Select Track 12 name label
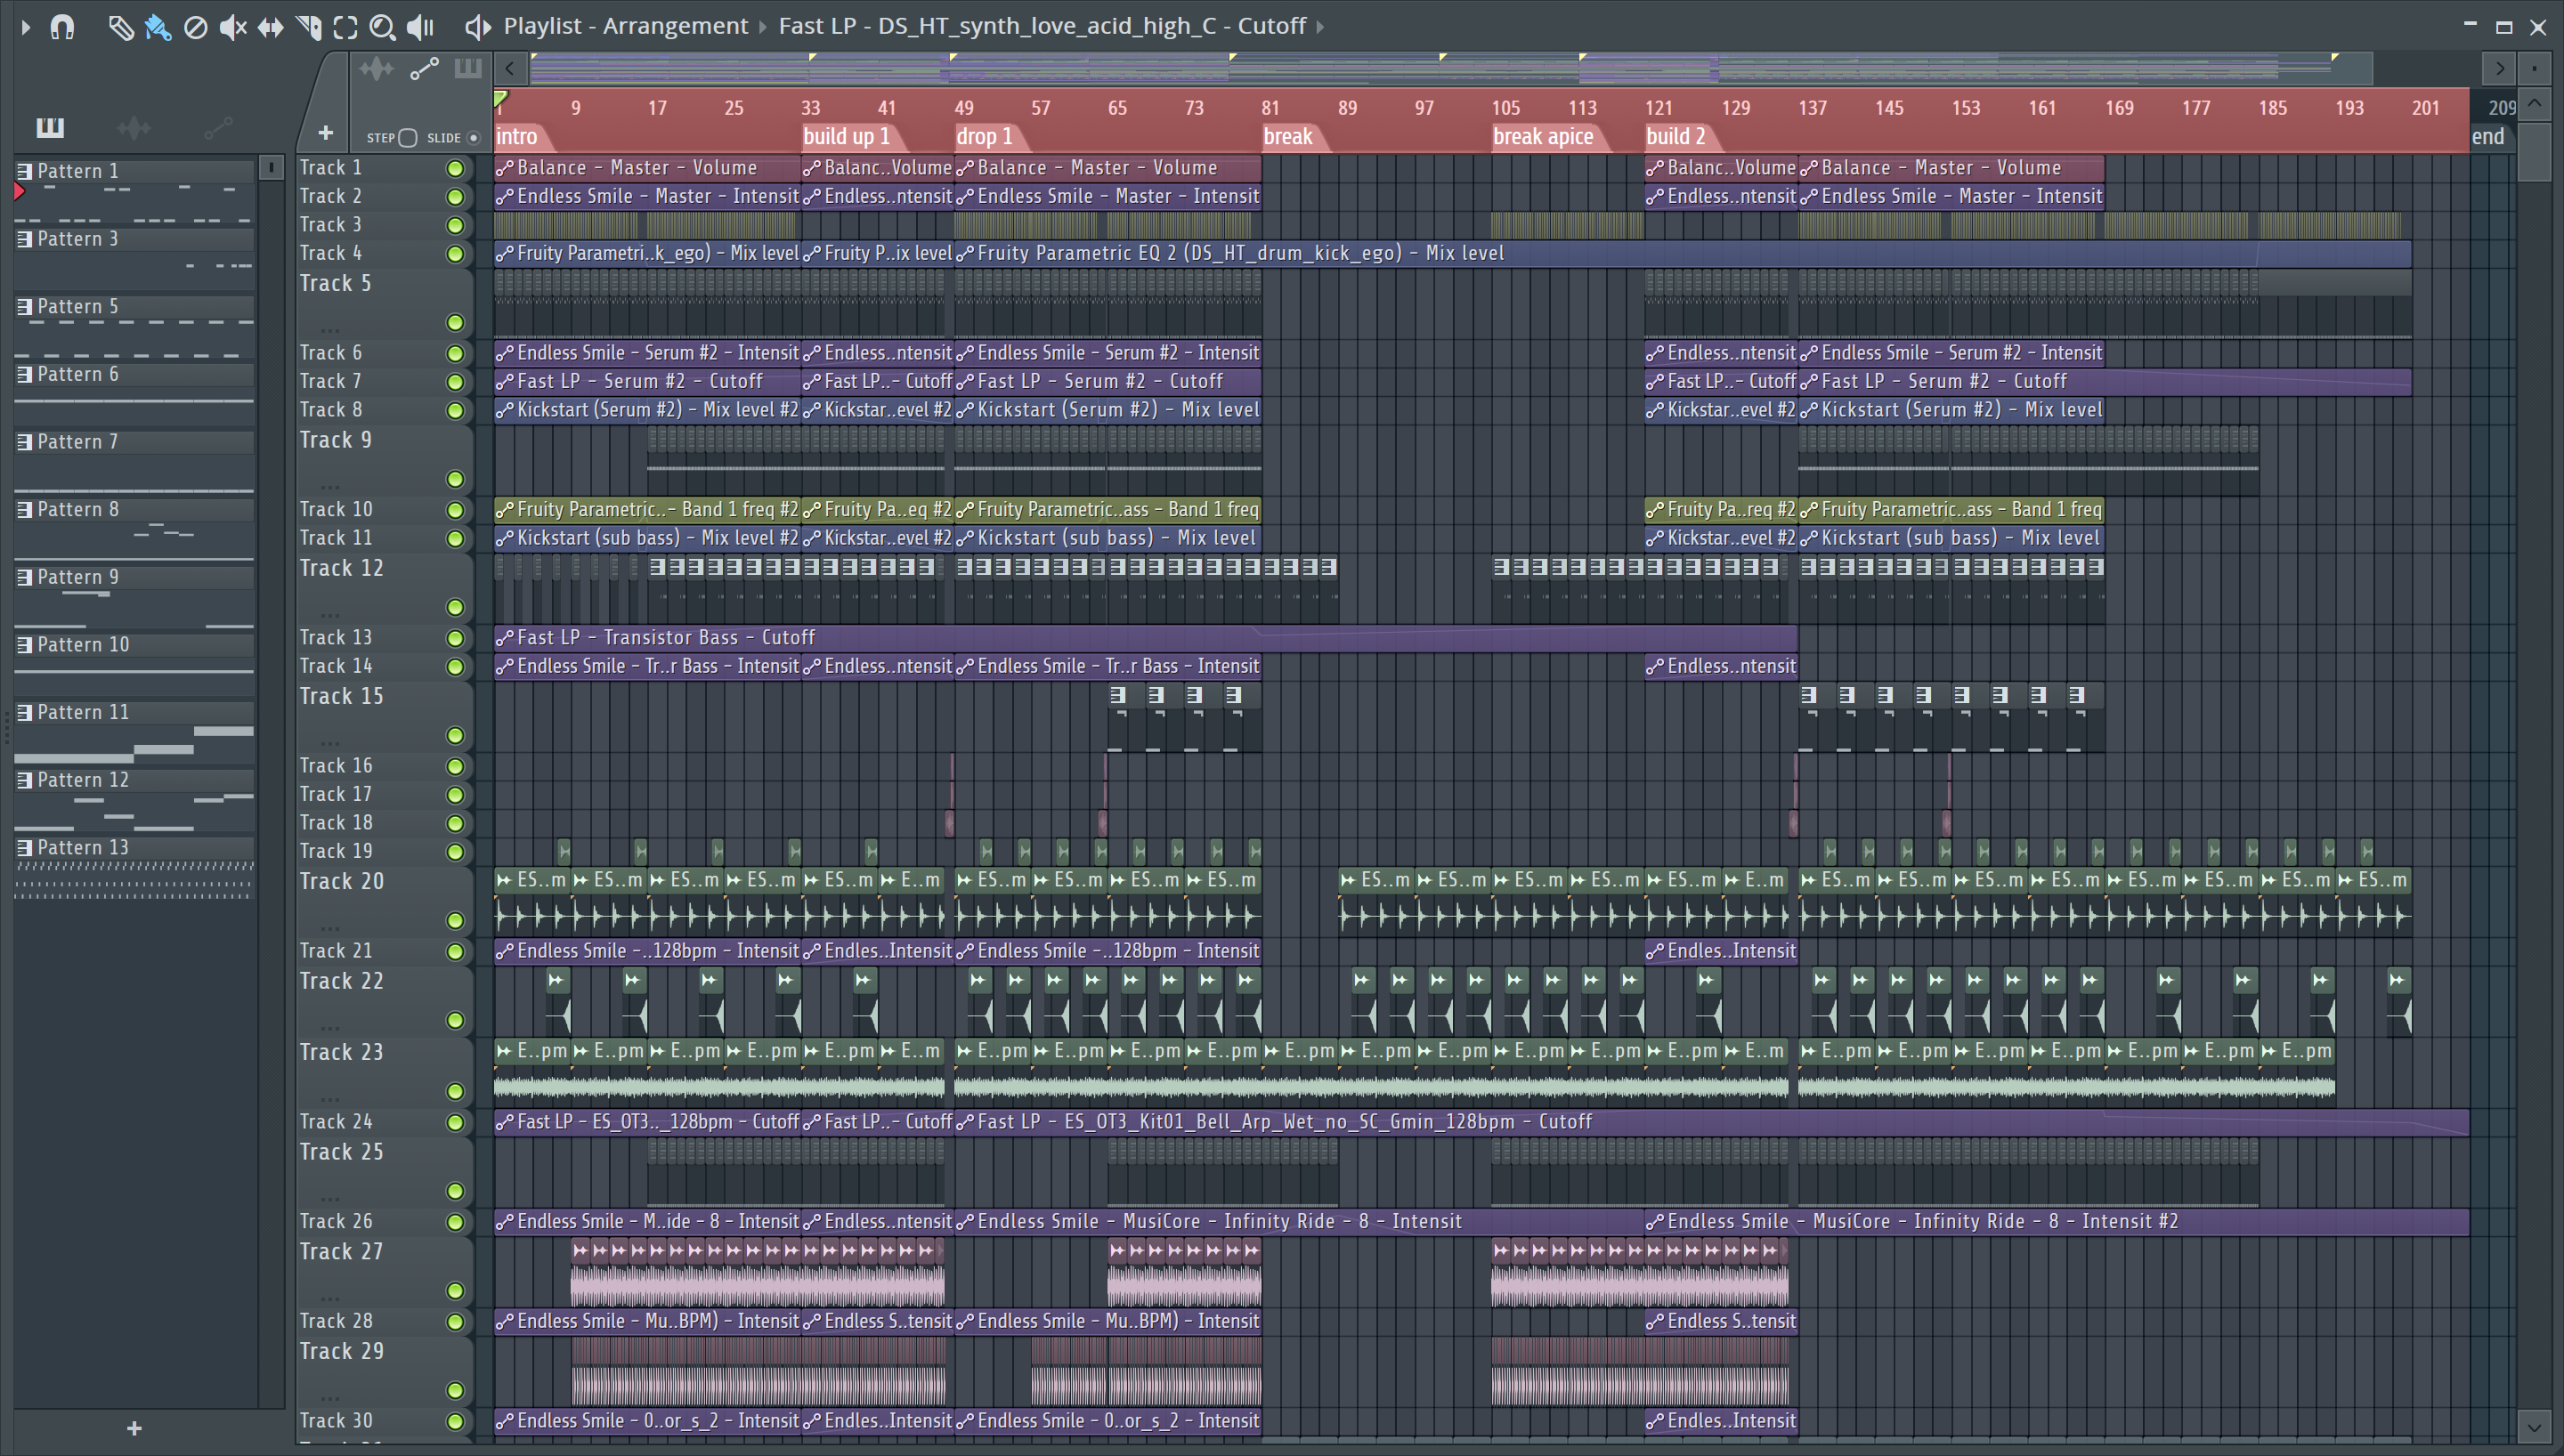This screenshot has width=2564, height=1456. click(x=342, y=568)
